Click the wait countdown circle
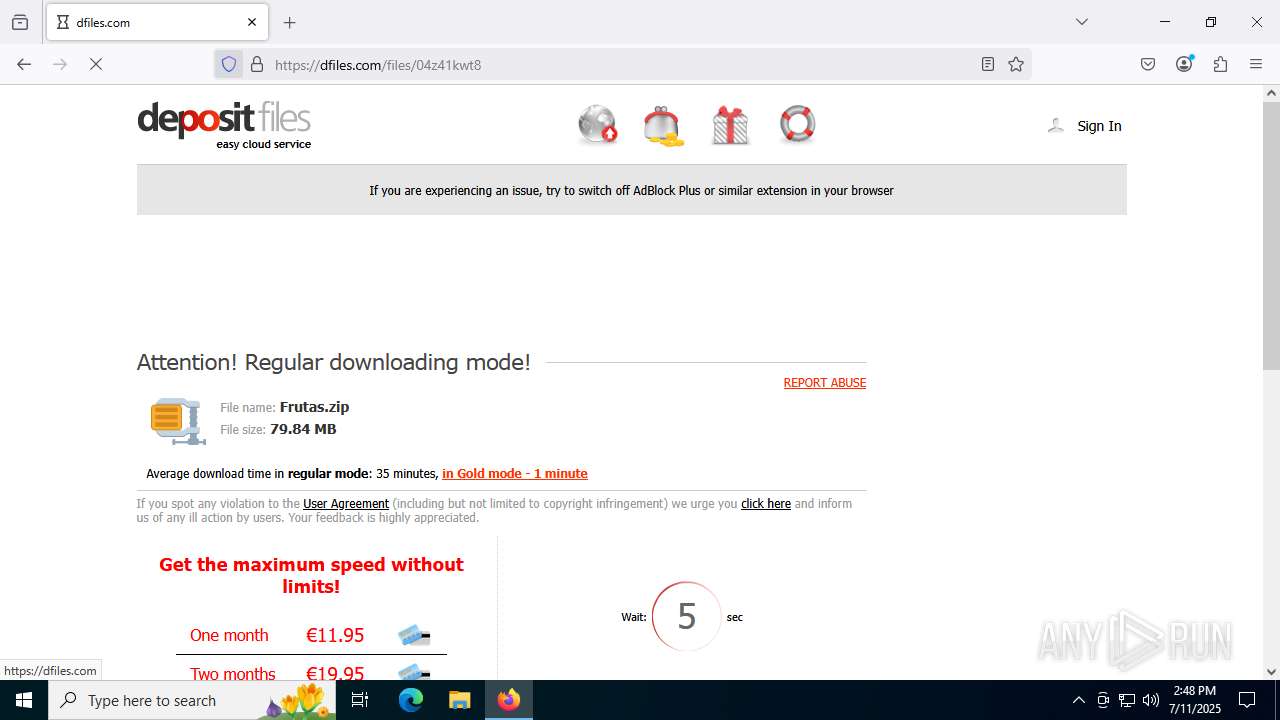The height and width of the screenshot is (720, 1280). tap(686, 616)
